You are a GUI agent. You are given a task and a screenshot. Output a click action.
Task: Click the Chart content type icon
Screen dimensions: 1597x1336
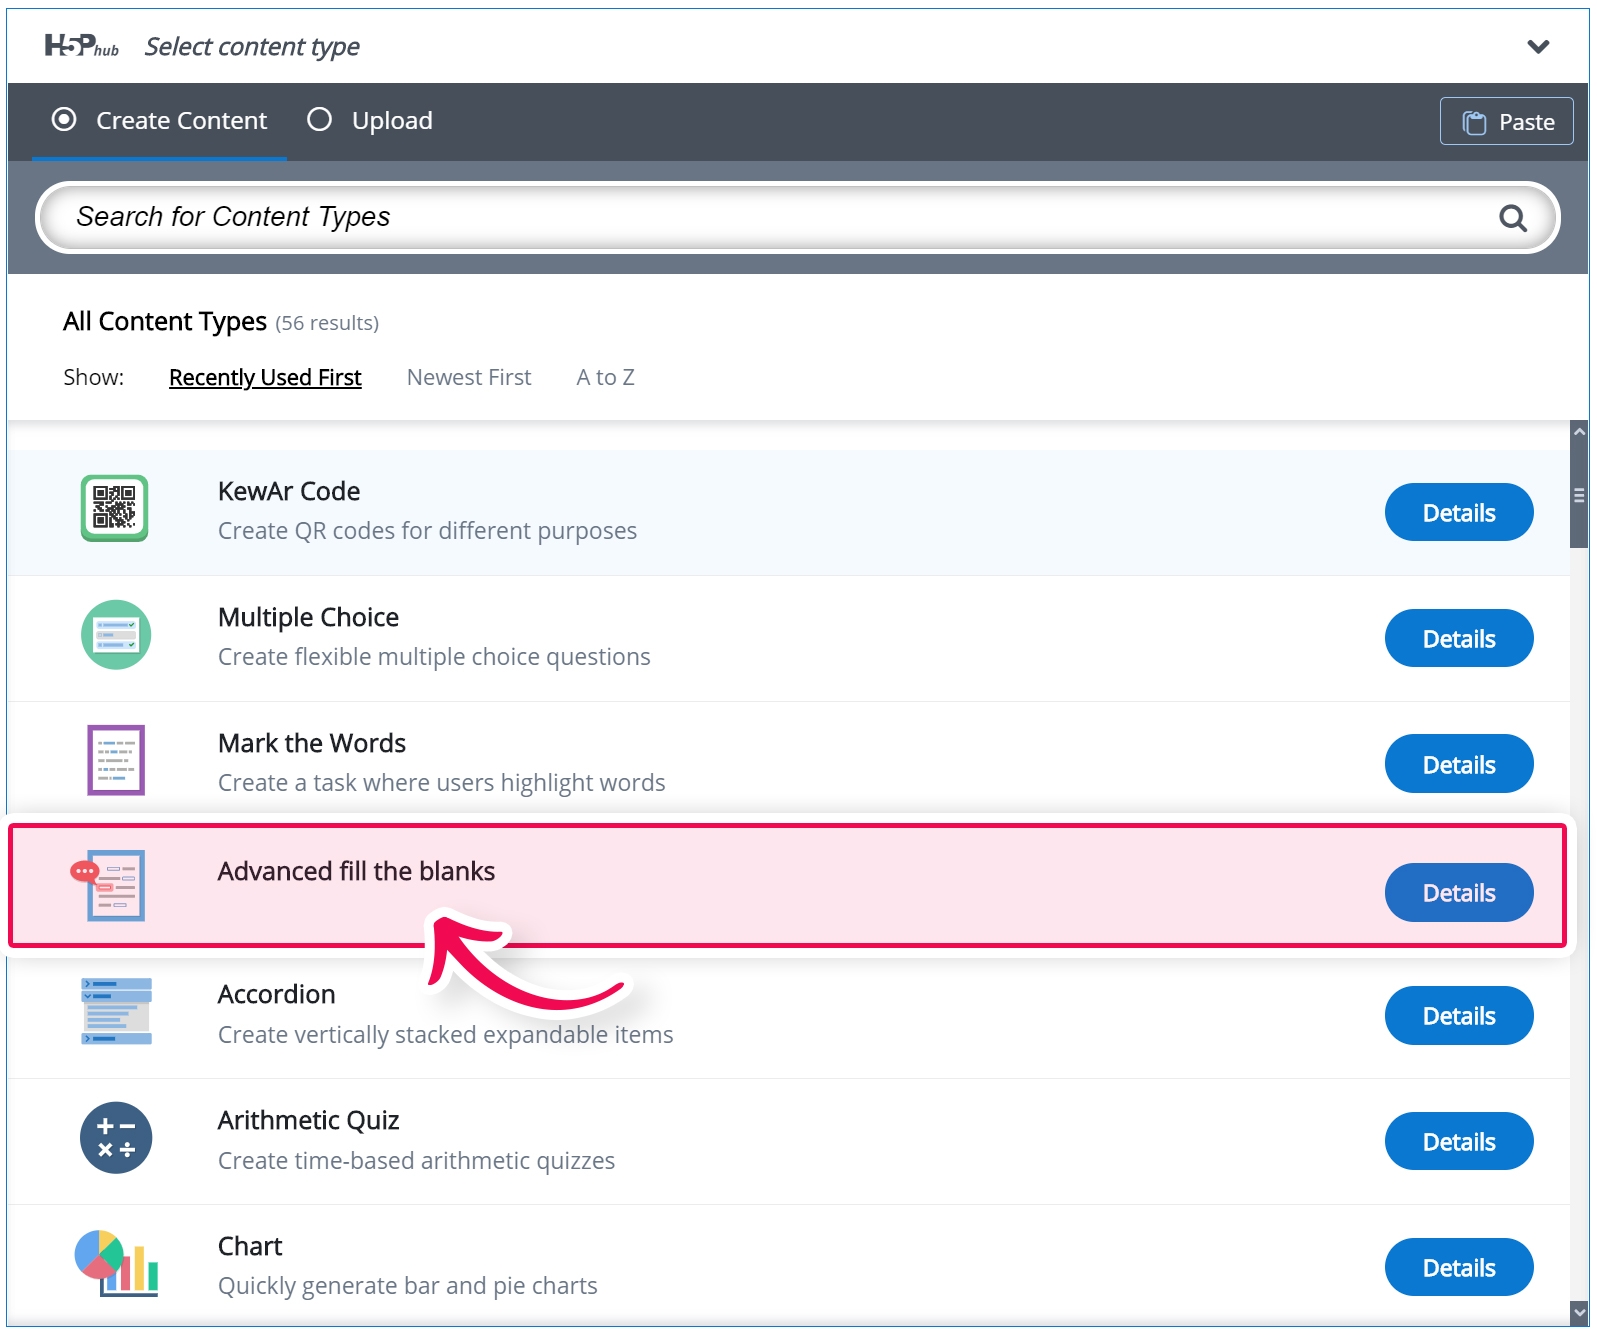point(116,1263)
